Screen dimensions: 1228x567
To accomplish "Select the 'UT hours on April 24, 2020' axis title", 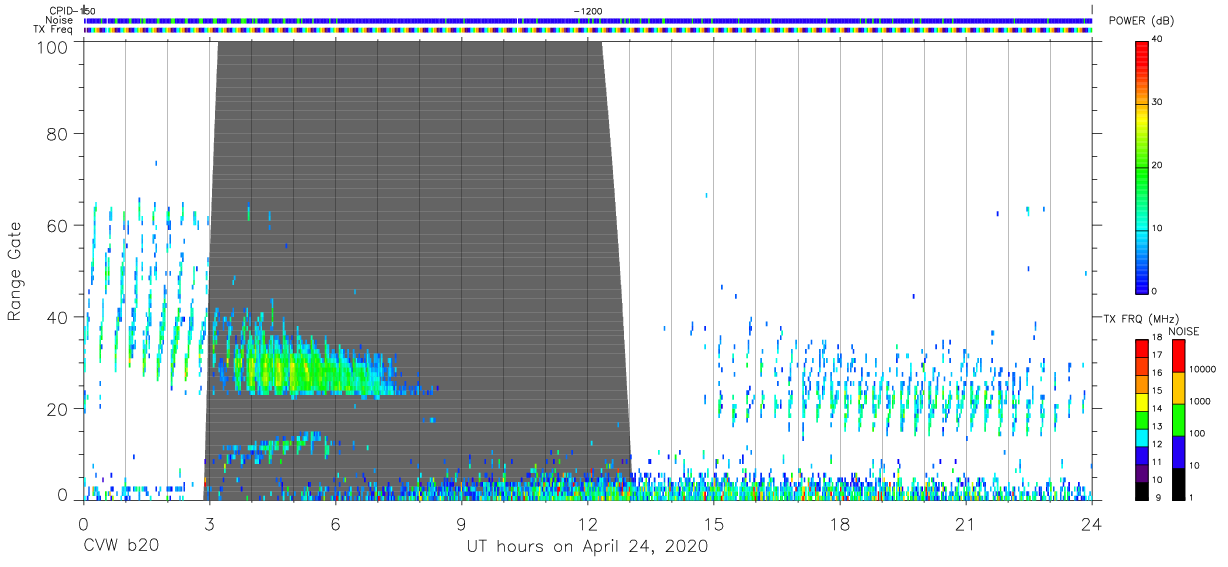I will click(587, 546).
